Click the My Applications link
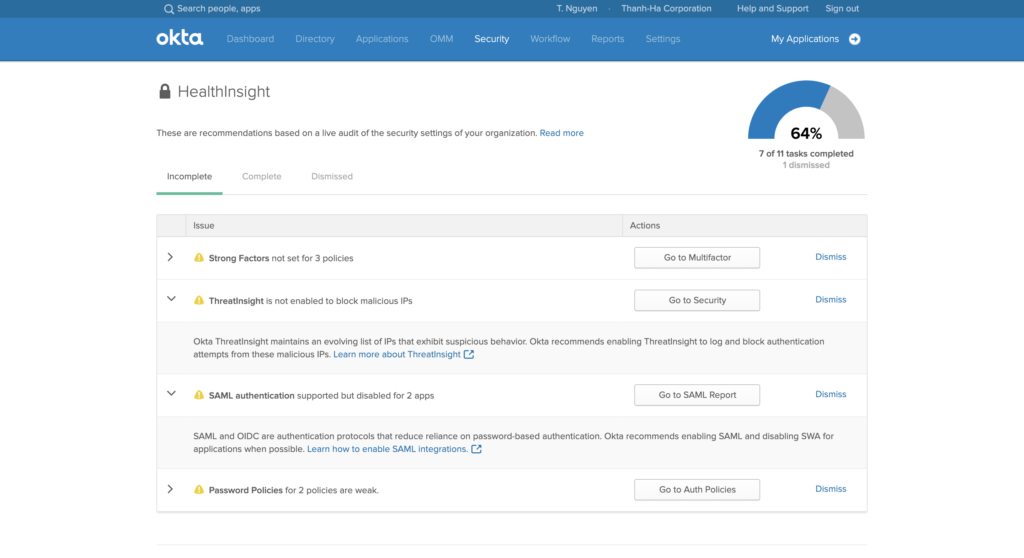 tap(805, 39)
